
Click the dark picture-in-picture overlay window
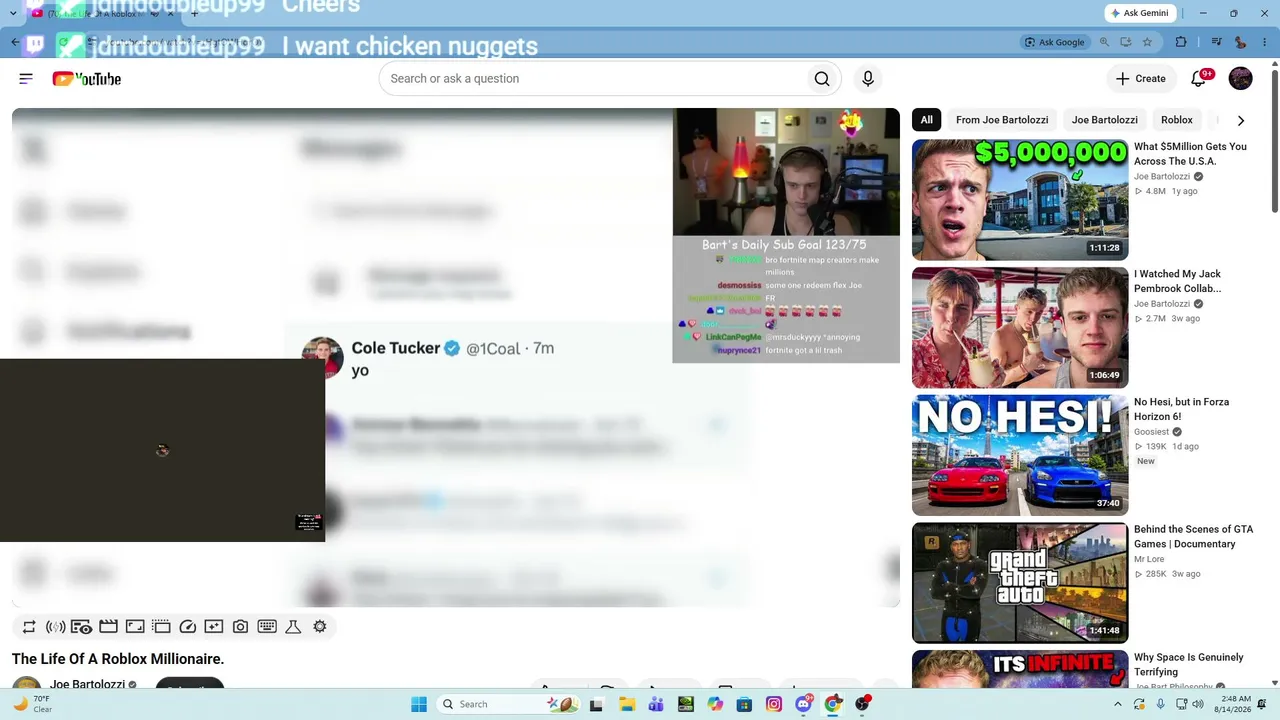click(162, 450)
